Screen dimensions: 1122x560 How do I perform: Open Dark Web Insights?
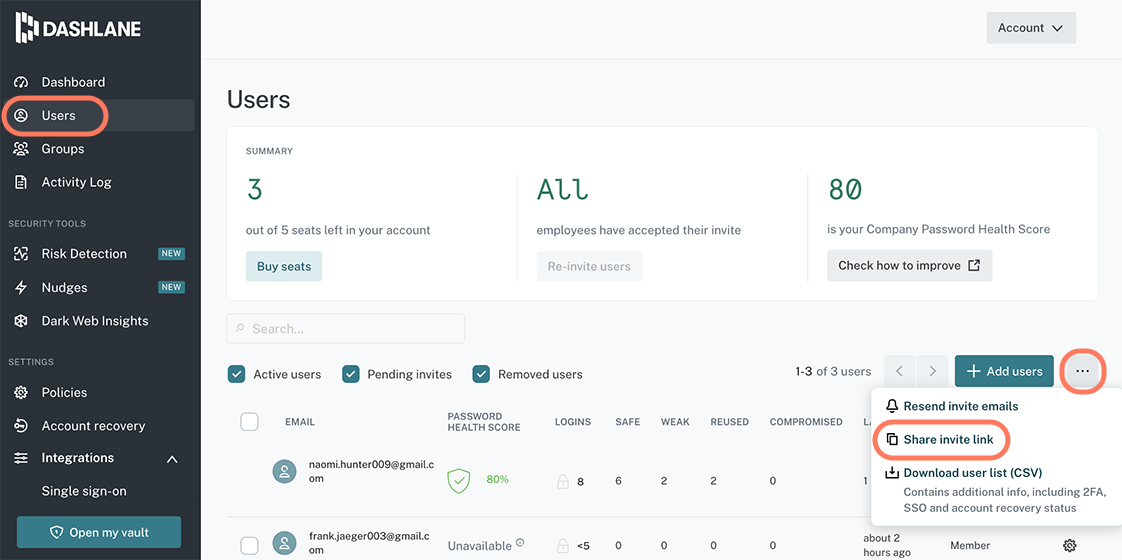tap(94, 321)
